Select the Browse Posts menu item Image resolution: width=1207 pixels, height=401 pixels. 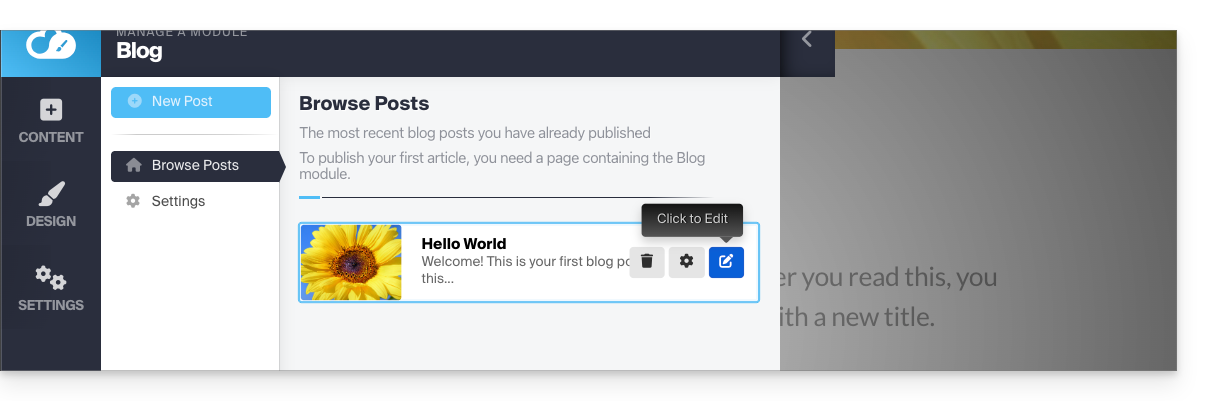tap(195, 166)
